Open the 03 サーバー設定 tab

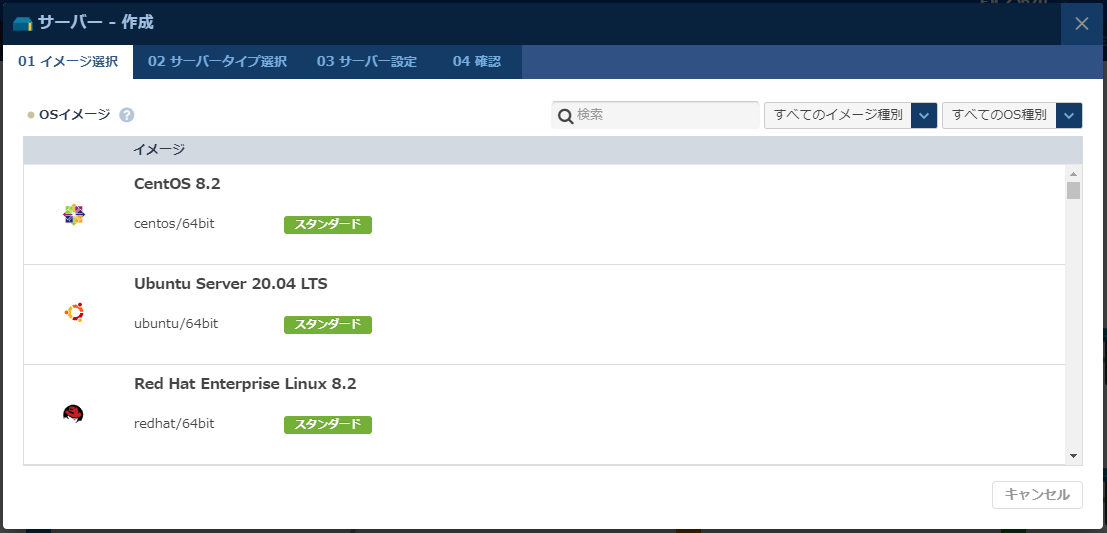(x=367, y=62)
